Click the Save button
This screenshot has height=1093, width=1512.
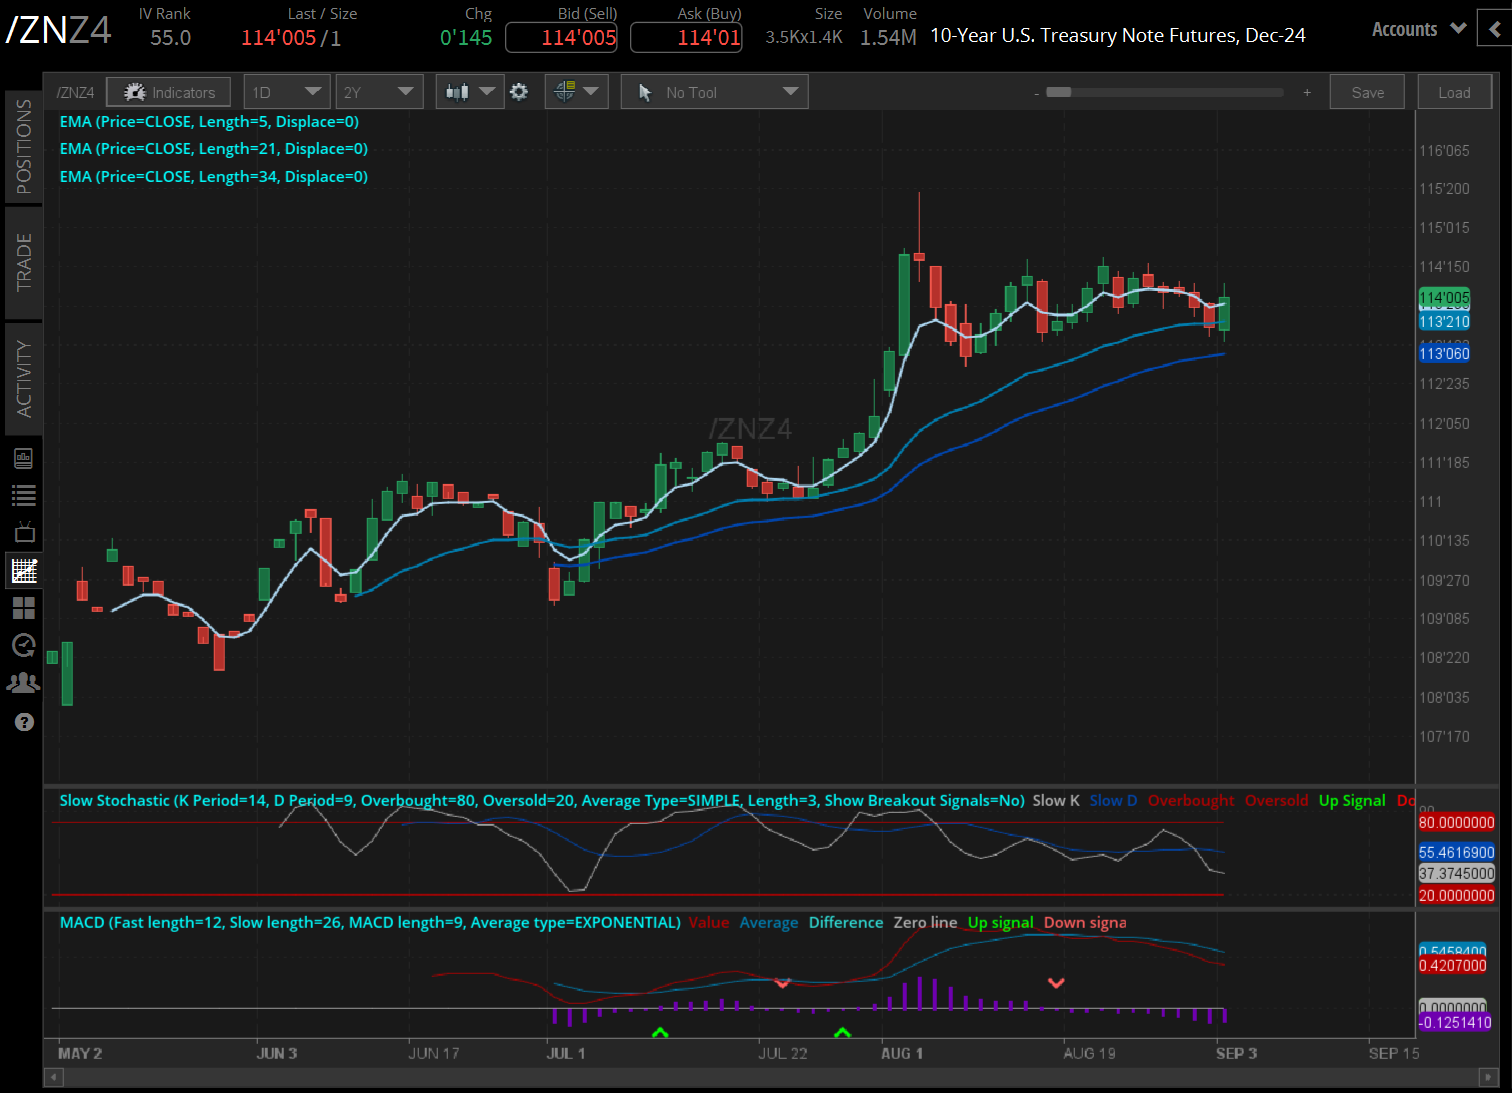click(x=1367, y=91)
